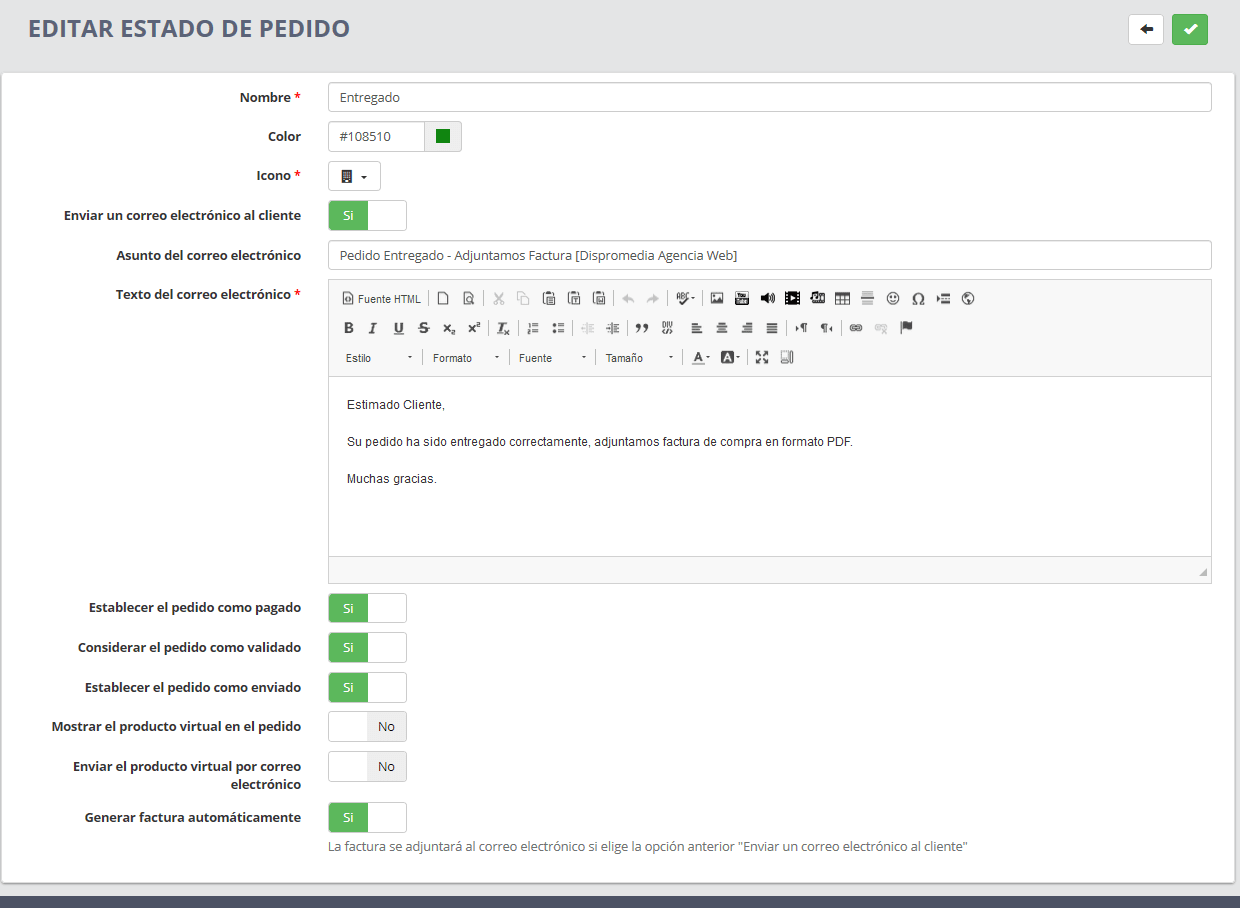Apply italic formatting in the editor
The width and height of the screenshot is (1240, 908).
pos(373,328)
